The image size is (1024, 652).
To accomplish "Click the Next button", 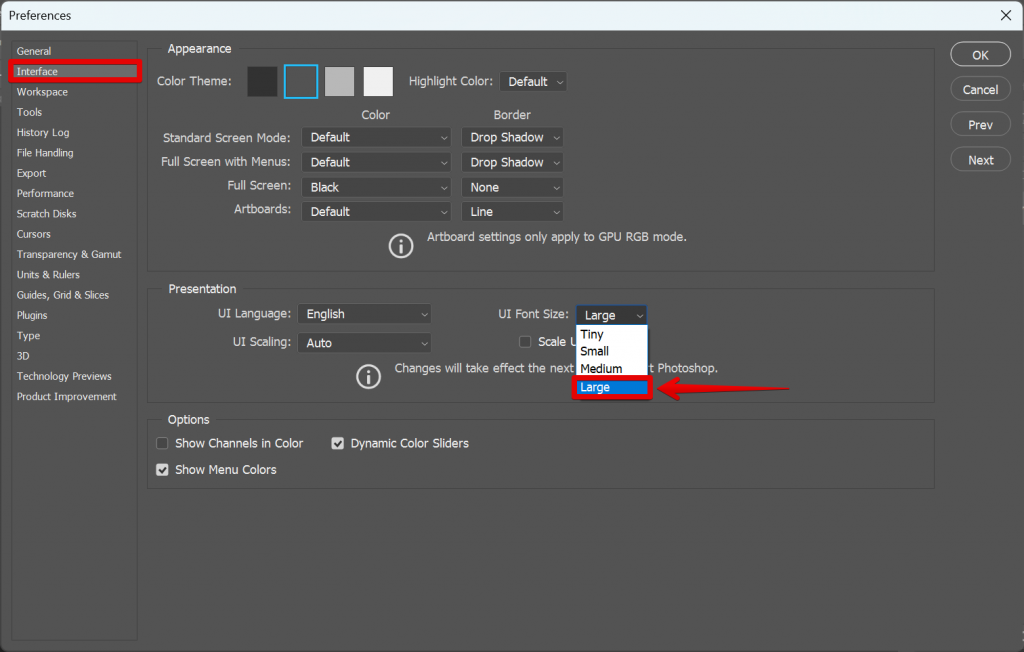I will click(980, 159).
